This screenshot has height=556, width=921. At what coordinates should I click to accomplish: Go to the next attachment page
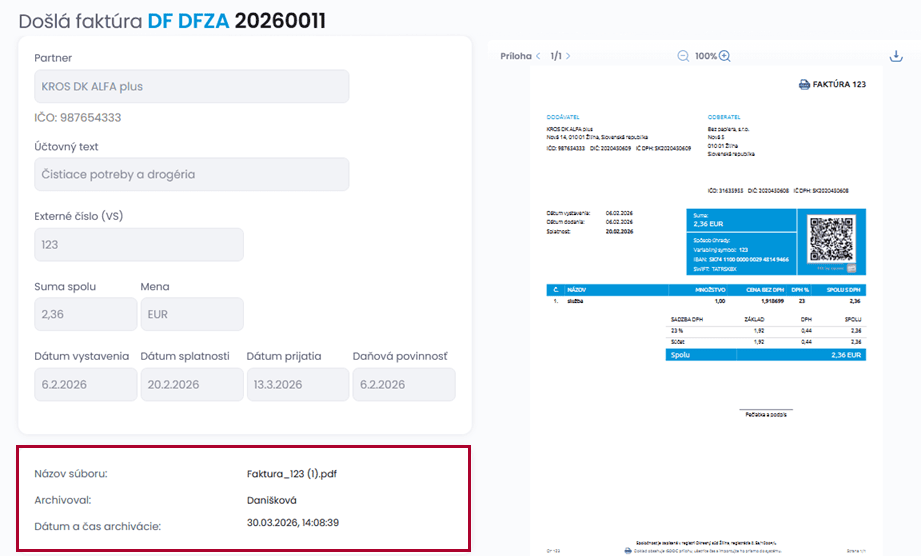(x=569, y=56)
